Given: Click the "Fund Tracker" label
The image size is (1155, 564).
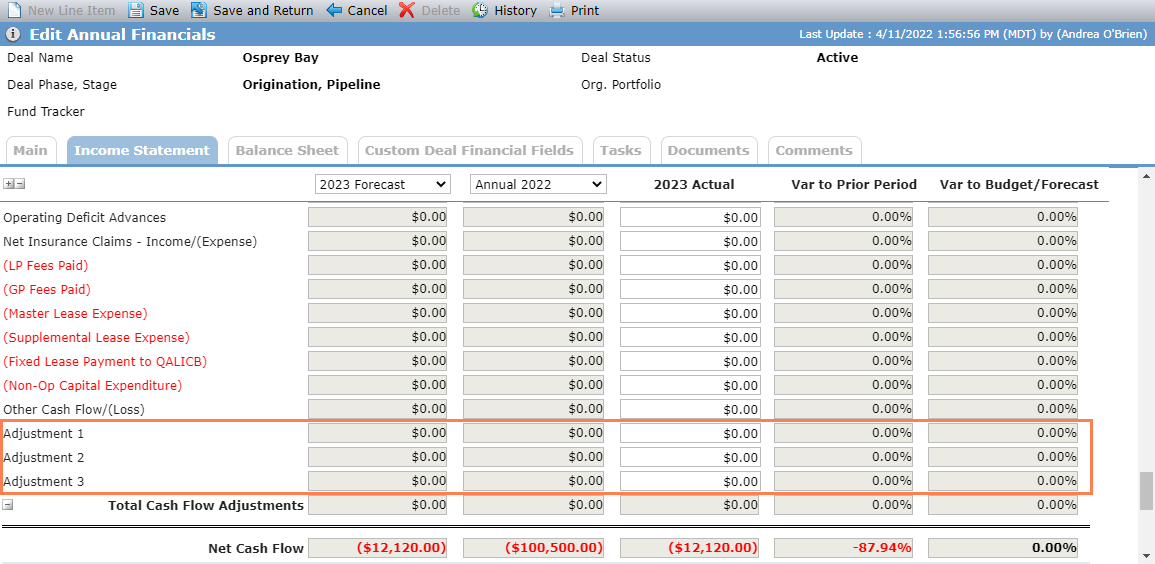Looking at the screenshot, I should [x=46, y=112].
